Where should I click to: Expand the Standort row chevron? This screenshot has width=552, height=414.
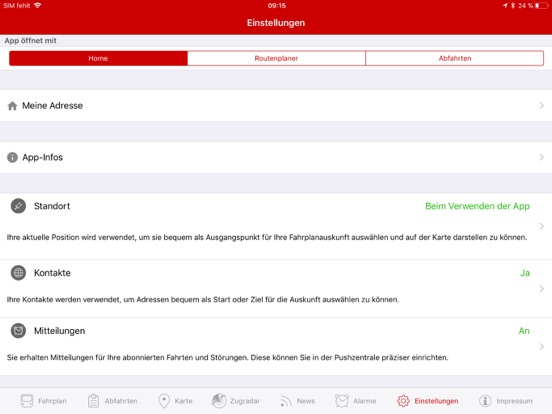coord(541,226)
